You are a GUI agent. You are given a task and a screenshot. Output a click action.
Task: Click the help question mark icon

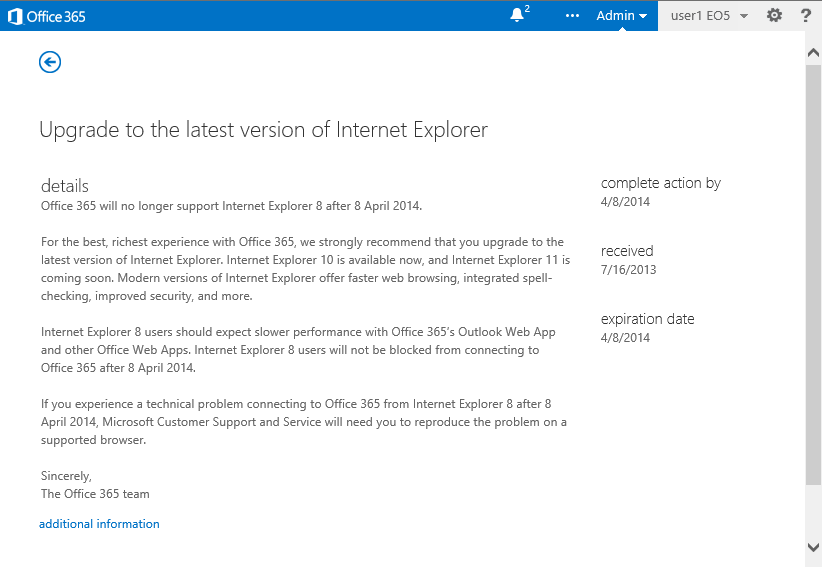point(806,15)
